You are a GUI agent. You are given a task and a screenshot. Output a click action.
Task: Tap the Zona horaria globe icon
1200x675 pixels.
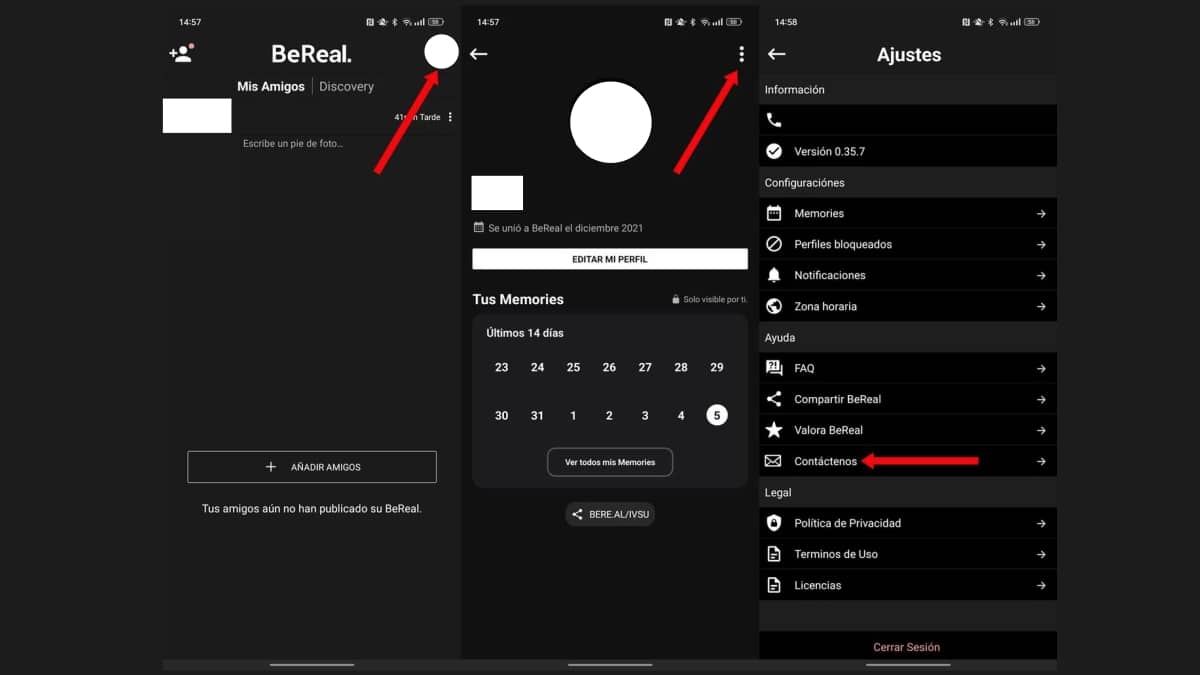pyautogui.click(x=774, y=306)
